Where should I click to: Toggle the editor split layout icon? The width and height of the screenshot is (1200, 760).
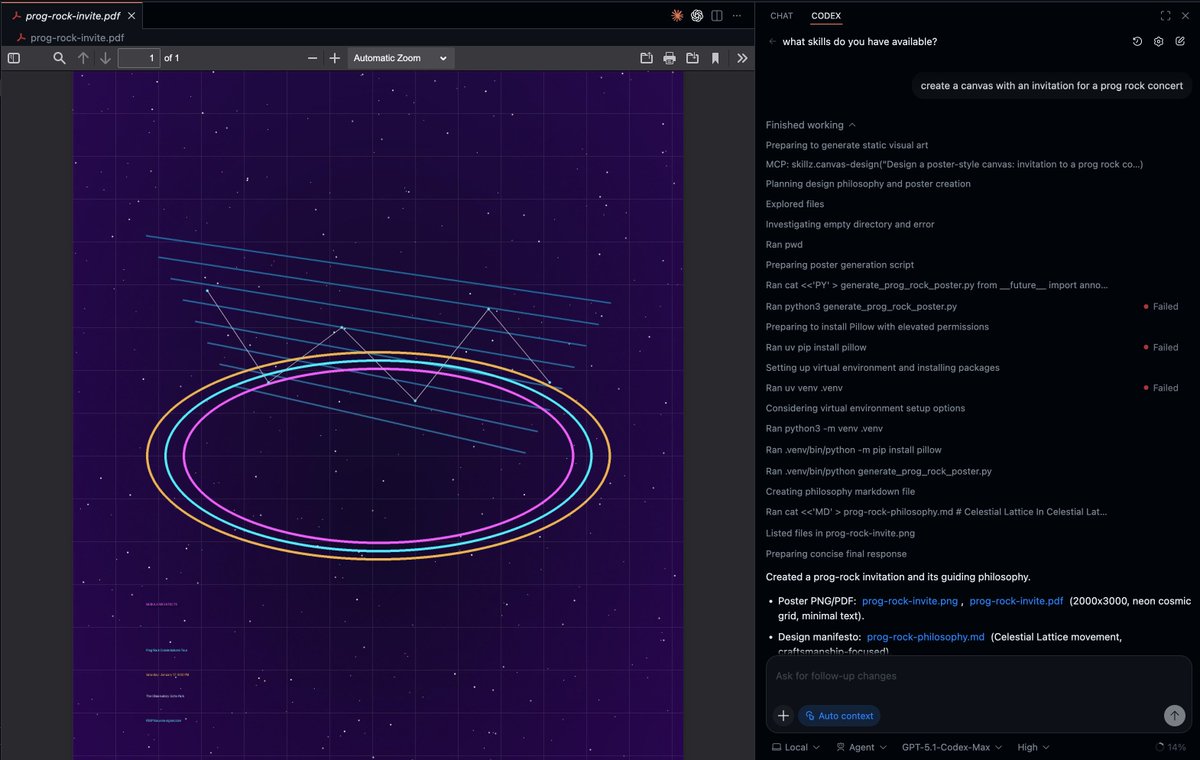[714, 15]
